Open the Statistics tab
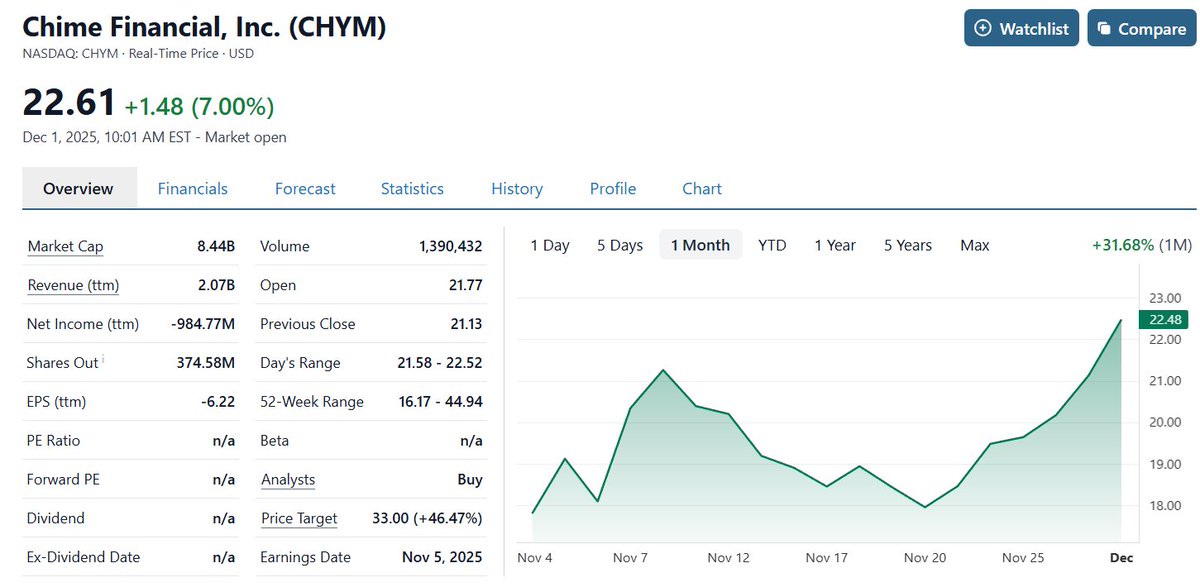 [x=412, y=188]
